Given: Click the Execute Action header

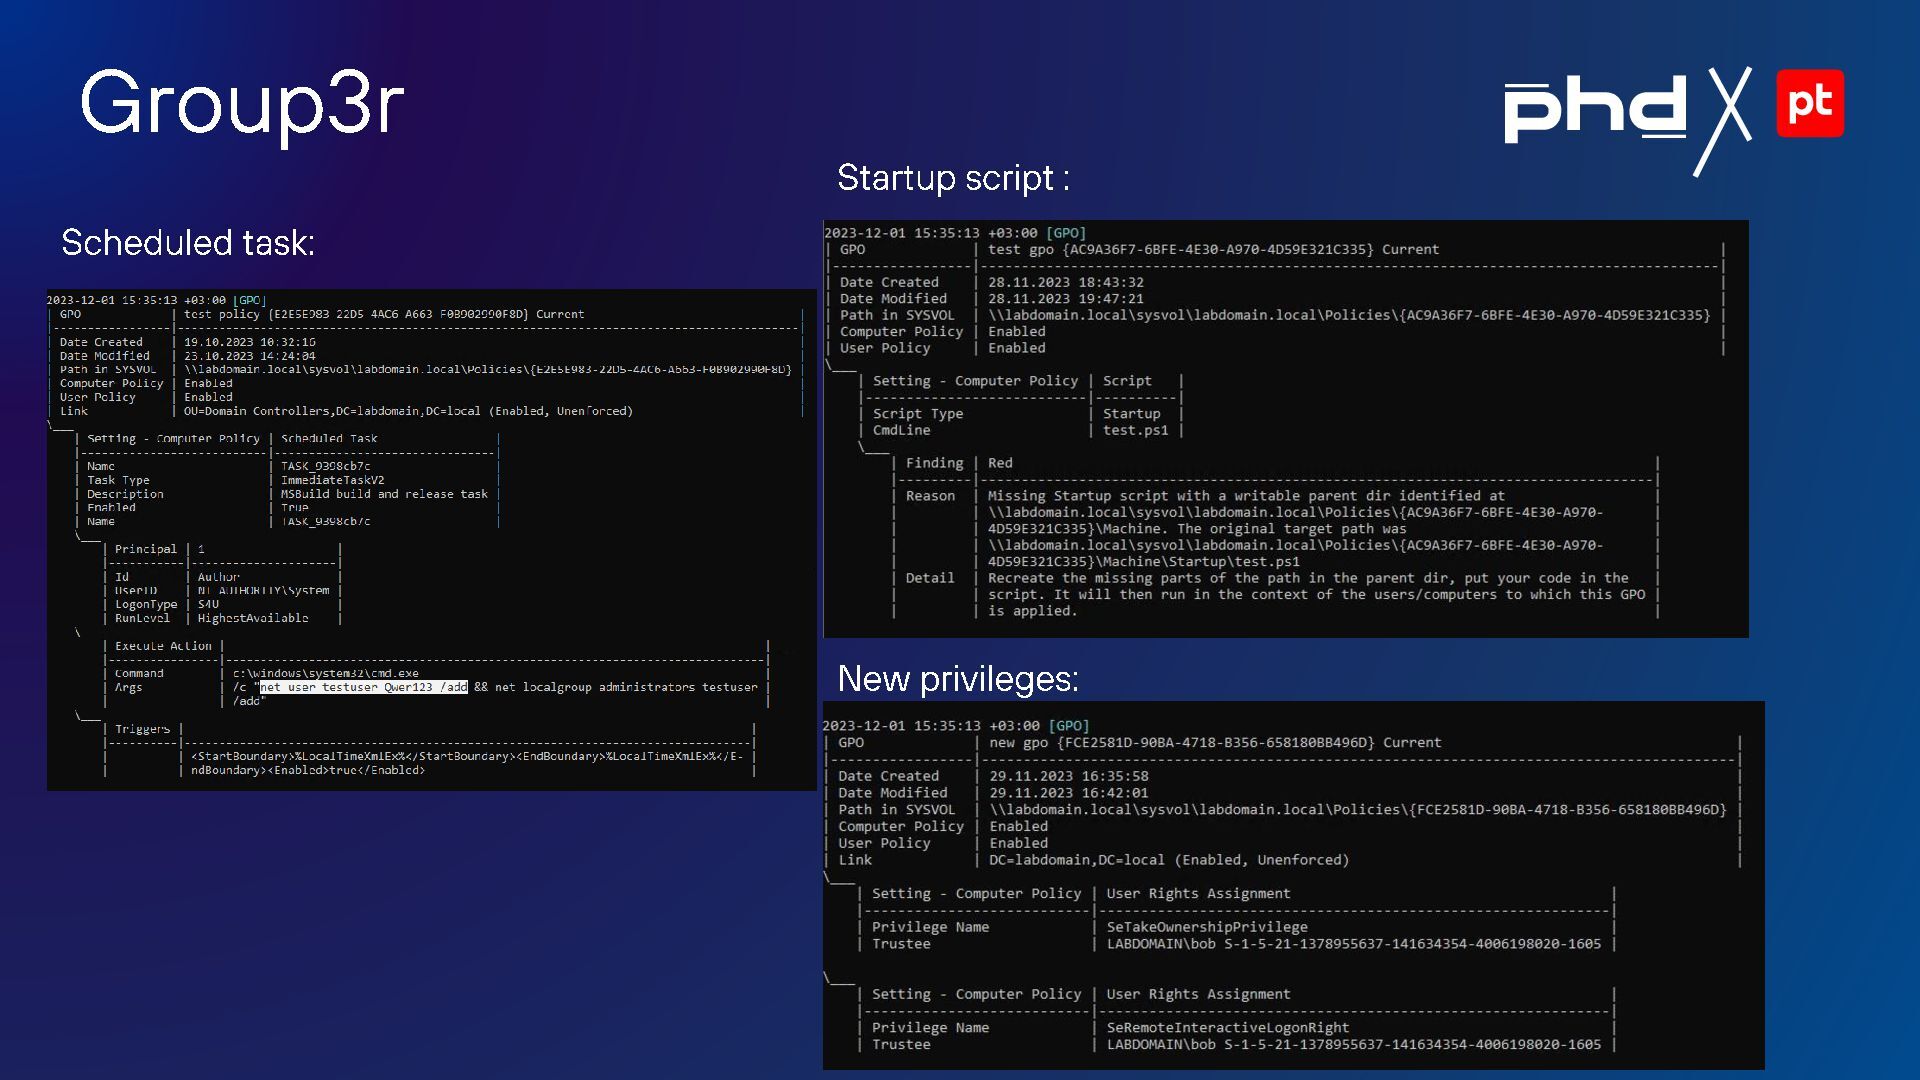Looking at the screenshot, I should pos(163,646).
